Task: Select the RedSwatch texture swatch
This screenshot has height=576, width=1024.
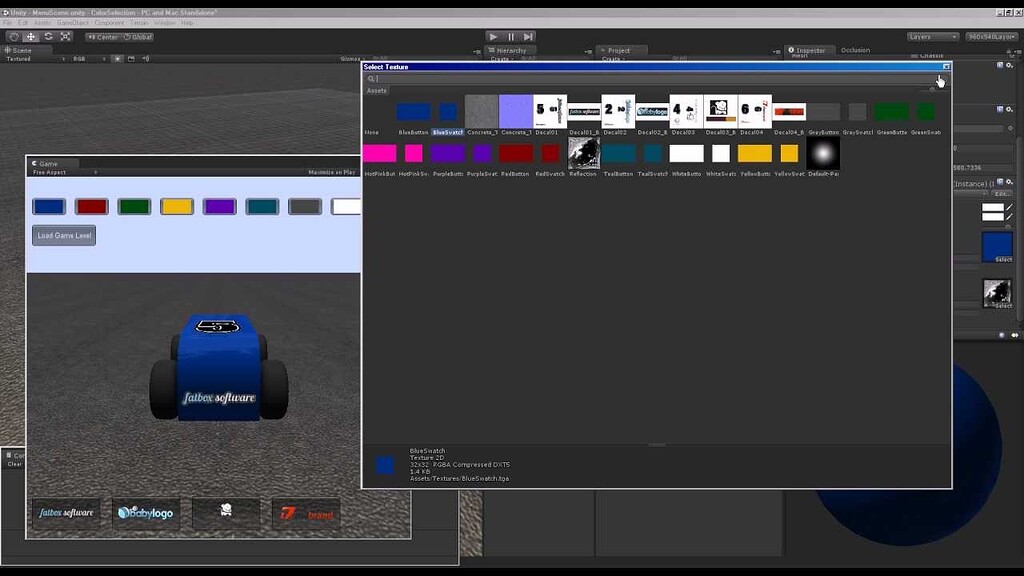Action: (x=549, y=153)
